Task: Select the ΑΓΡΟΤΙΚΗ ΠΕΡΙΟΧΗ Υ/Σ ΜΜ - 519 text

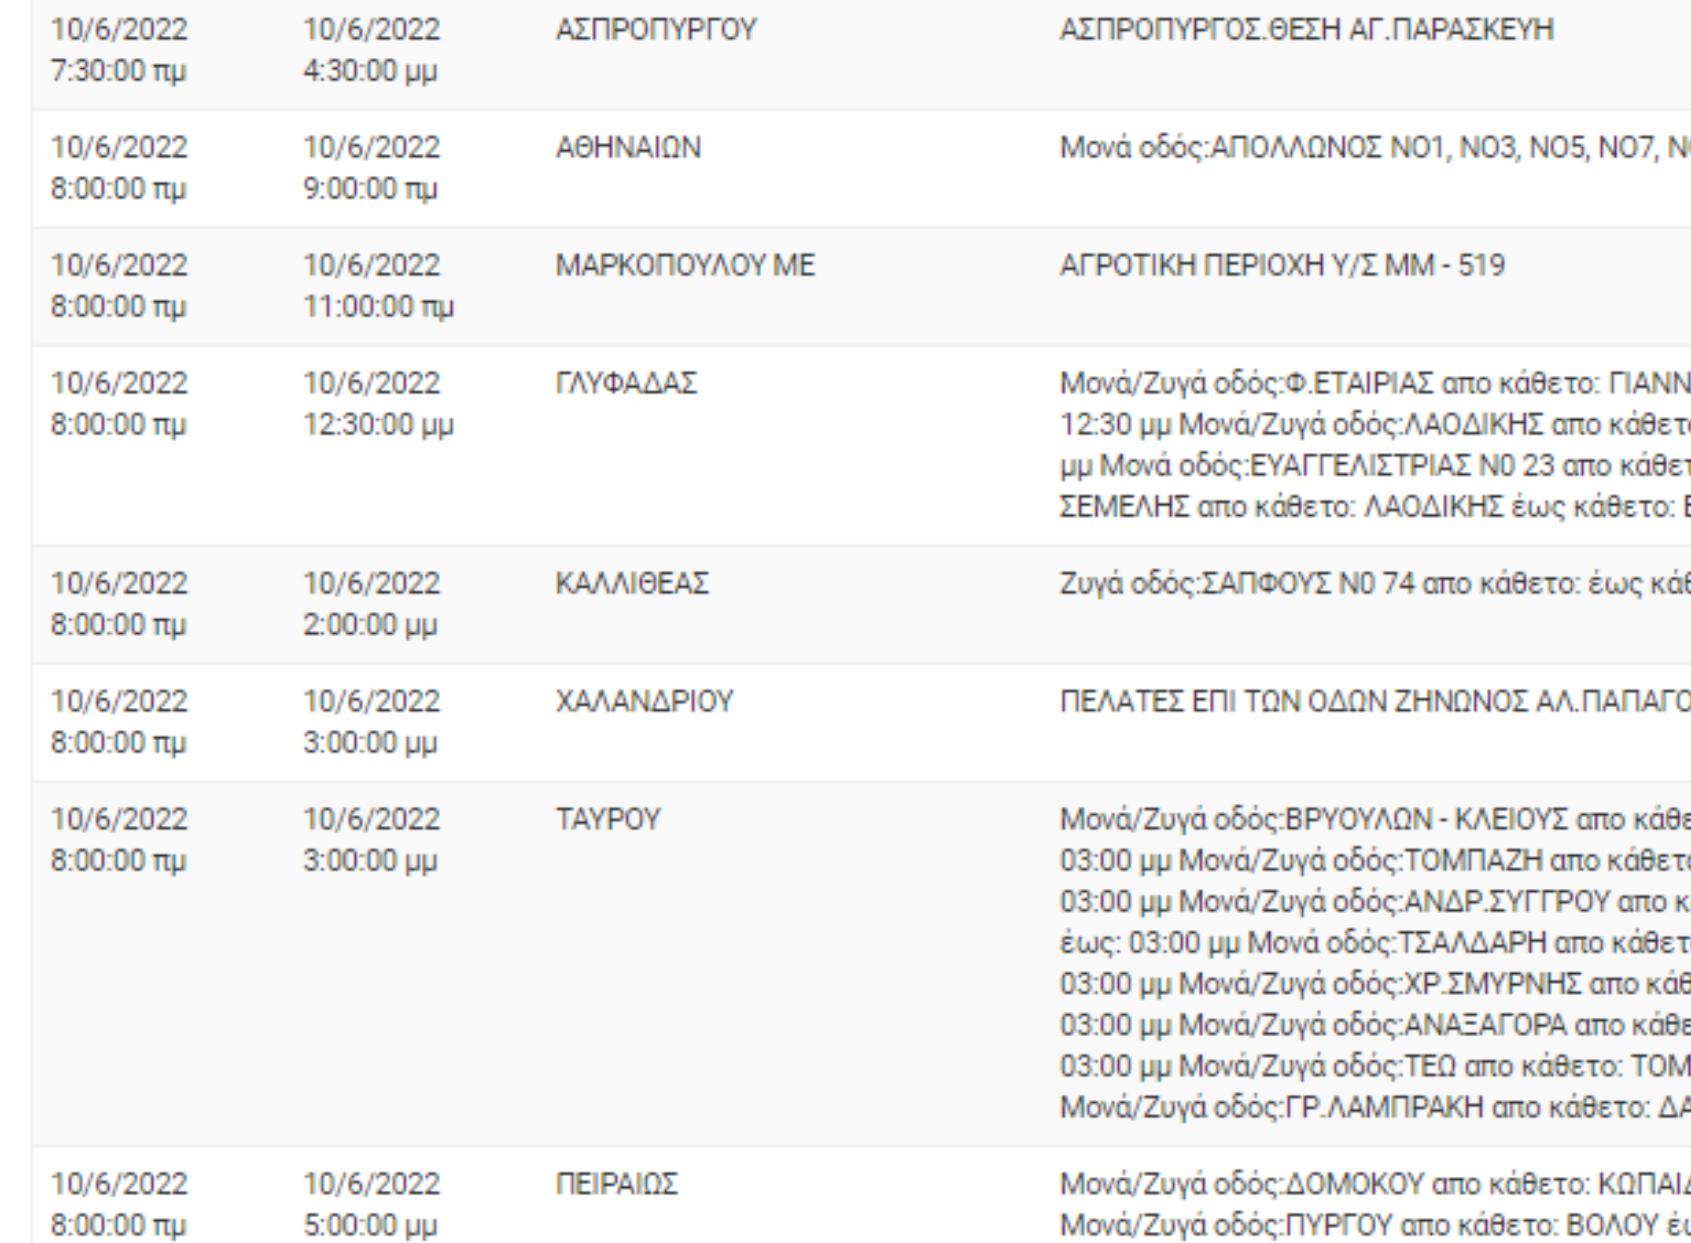Action: (1282, 266)
